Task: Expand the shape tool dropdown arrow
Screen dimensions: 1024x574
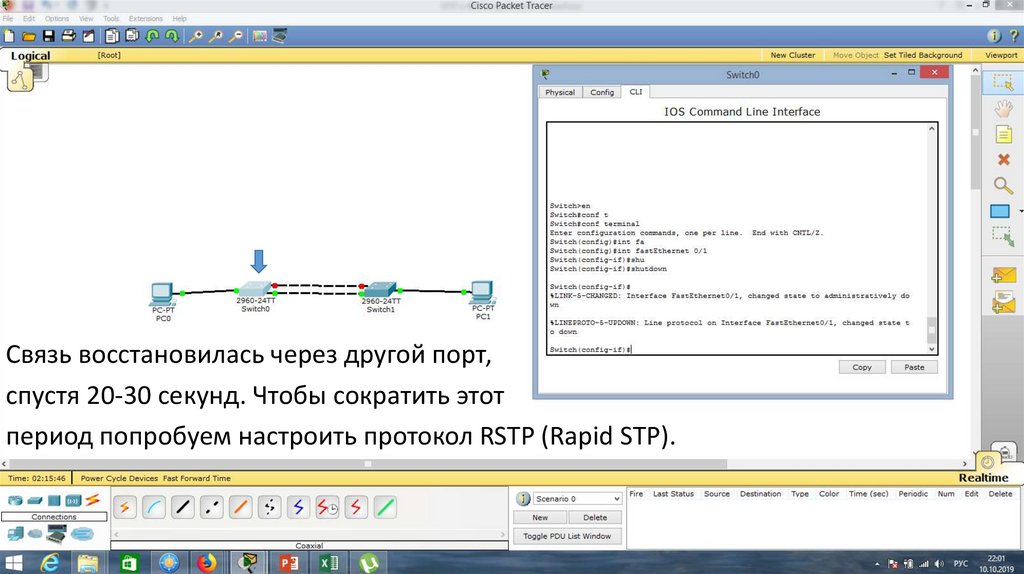Action: pyautogui.click(x=1020, y=211)
